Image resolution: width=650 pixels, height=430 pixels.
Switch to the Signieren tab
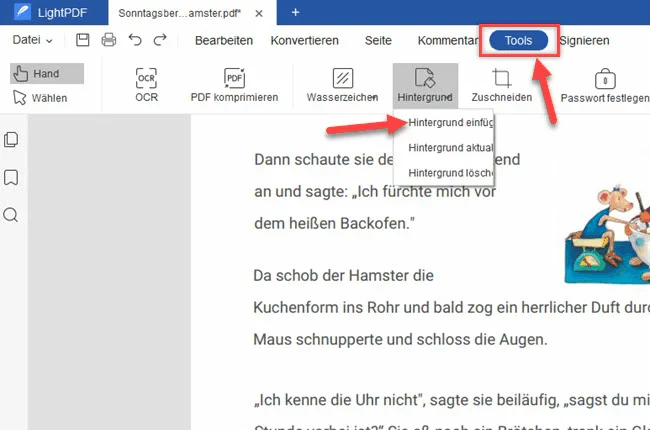click(x=584, y=40)
